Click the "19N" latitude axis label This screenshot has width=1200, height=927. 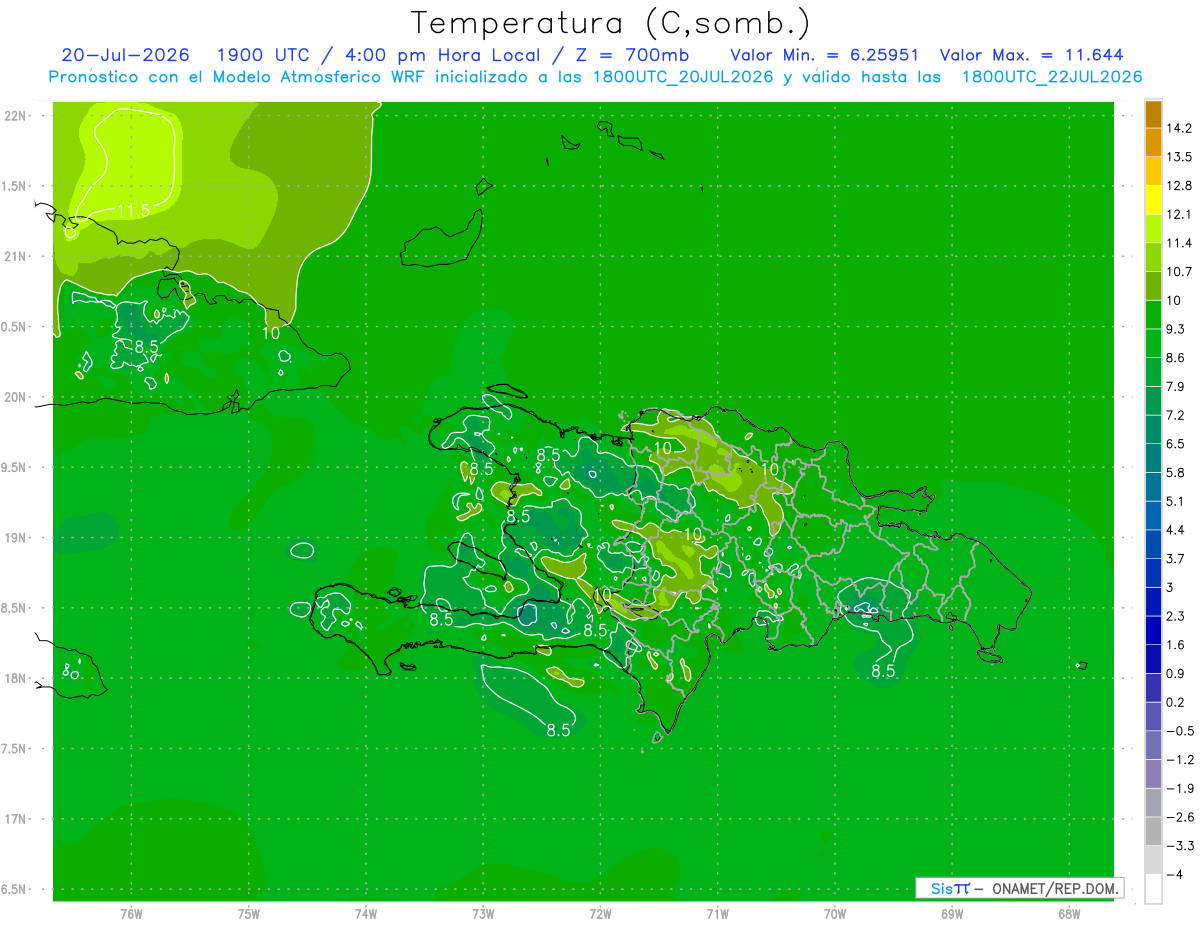(17, 538)
